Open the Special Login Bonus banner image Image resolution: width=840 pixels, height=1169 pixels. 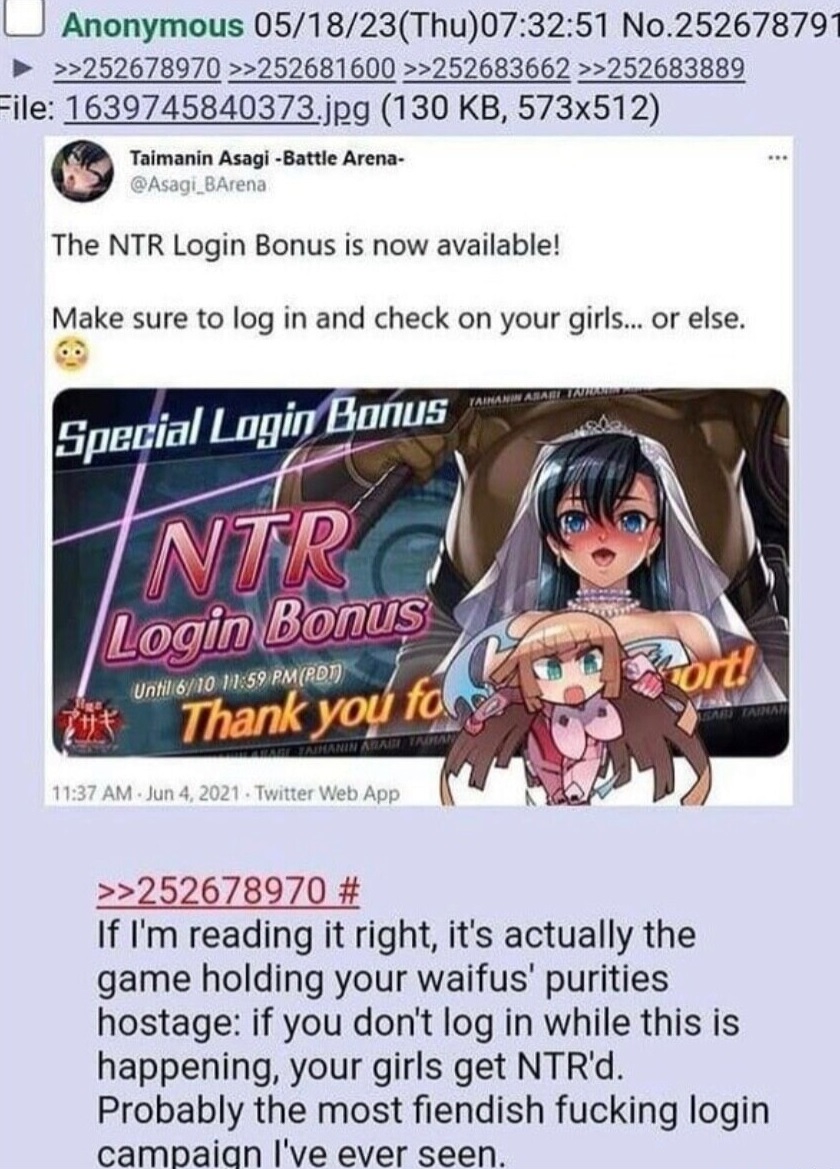tap(421, 572)
